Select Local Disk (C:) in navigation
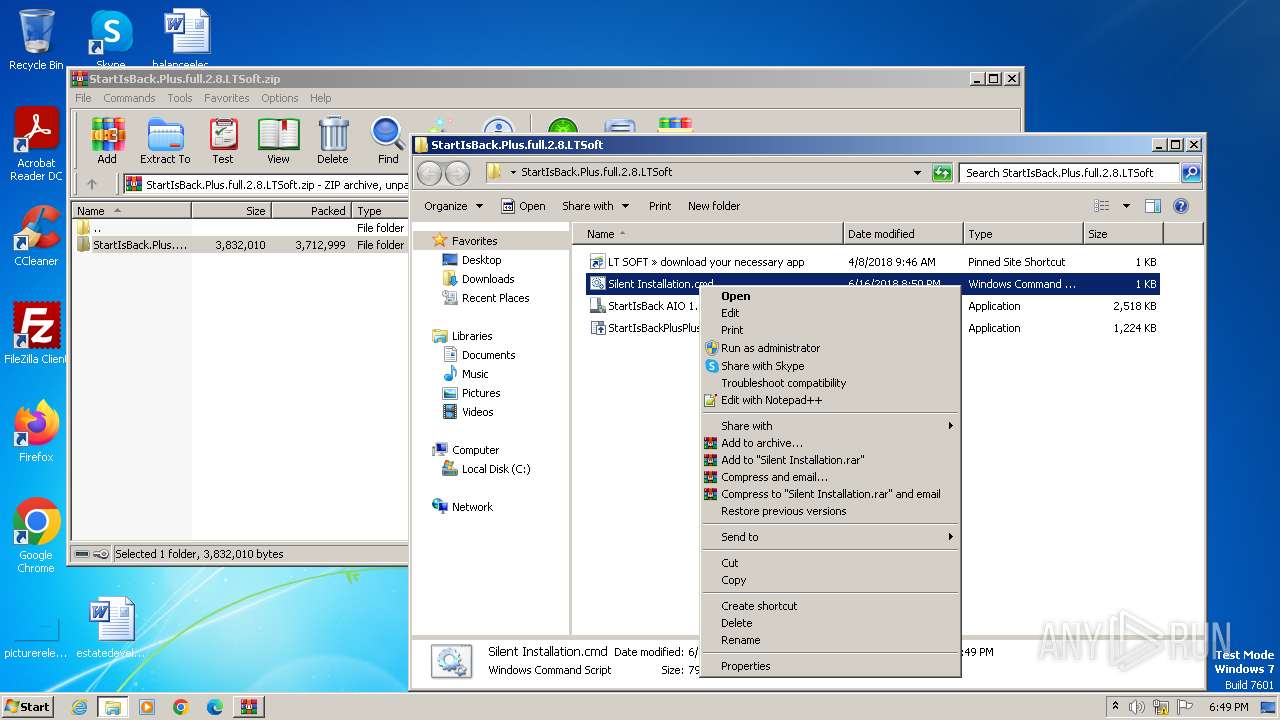 495,469
